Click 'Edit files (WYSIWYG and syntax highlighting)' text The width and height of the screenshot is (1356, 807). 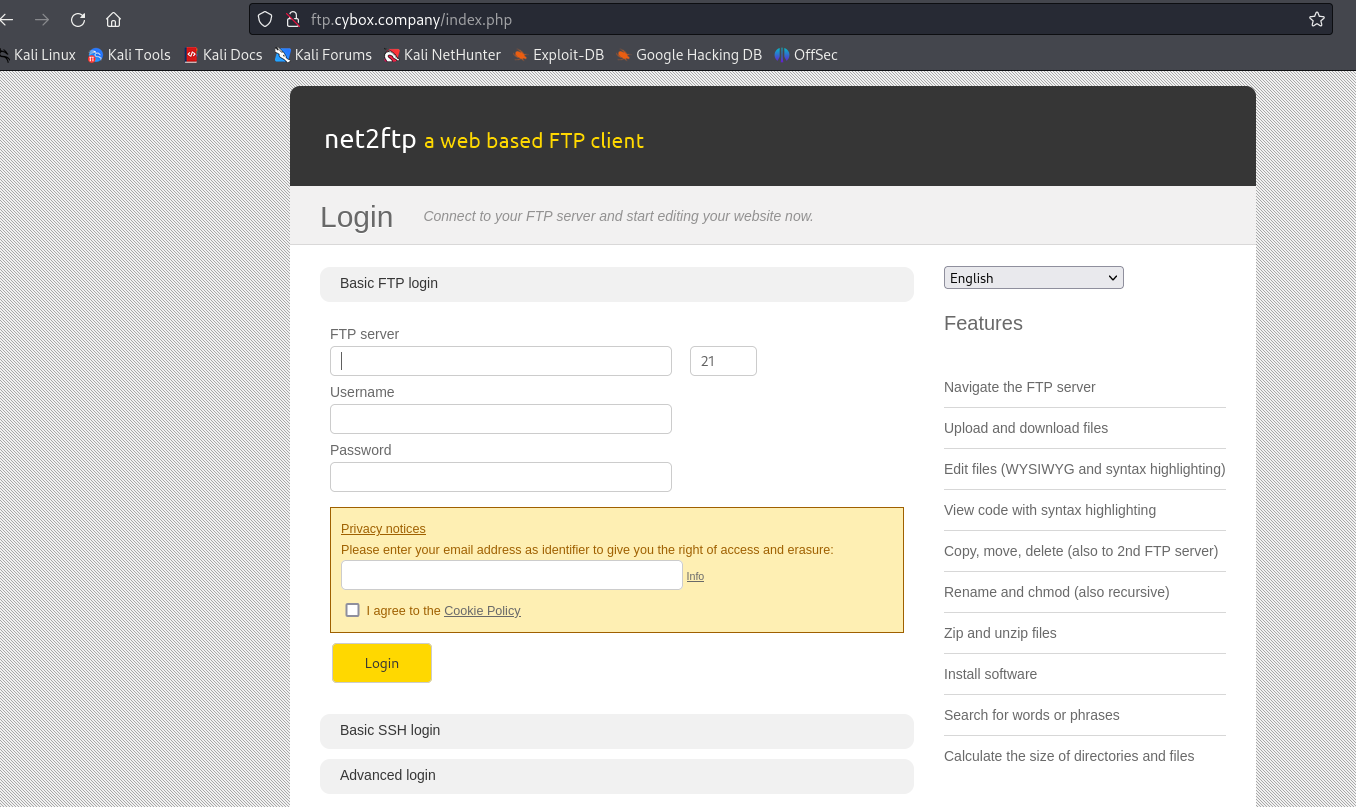click(1085, 469)
